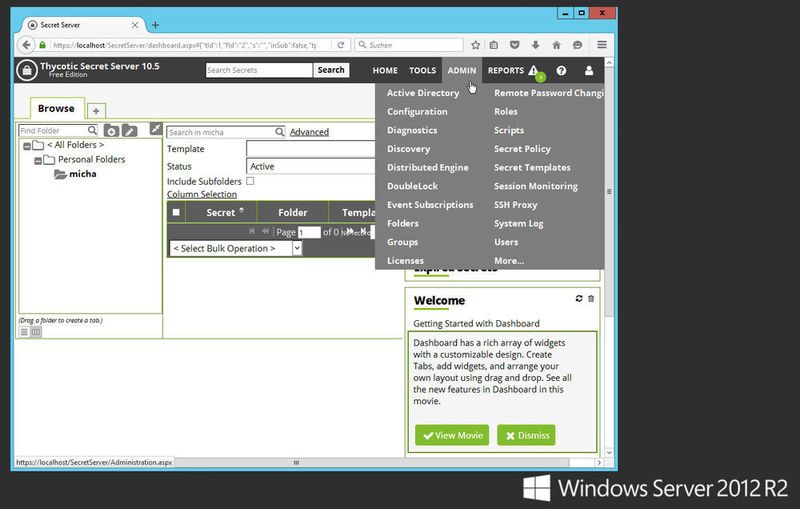This screenshot has height=509, width=800.
Task: Add a new dashboard tab with plus
Action: [96, 111]
